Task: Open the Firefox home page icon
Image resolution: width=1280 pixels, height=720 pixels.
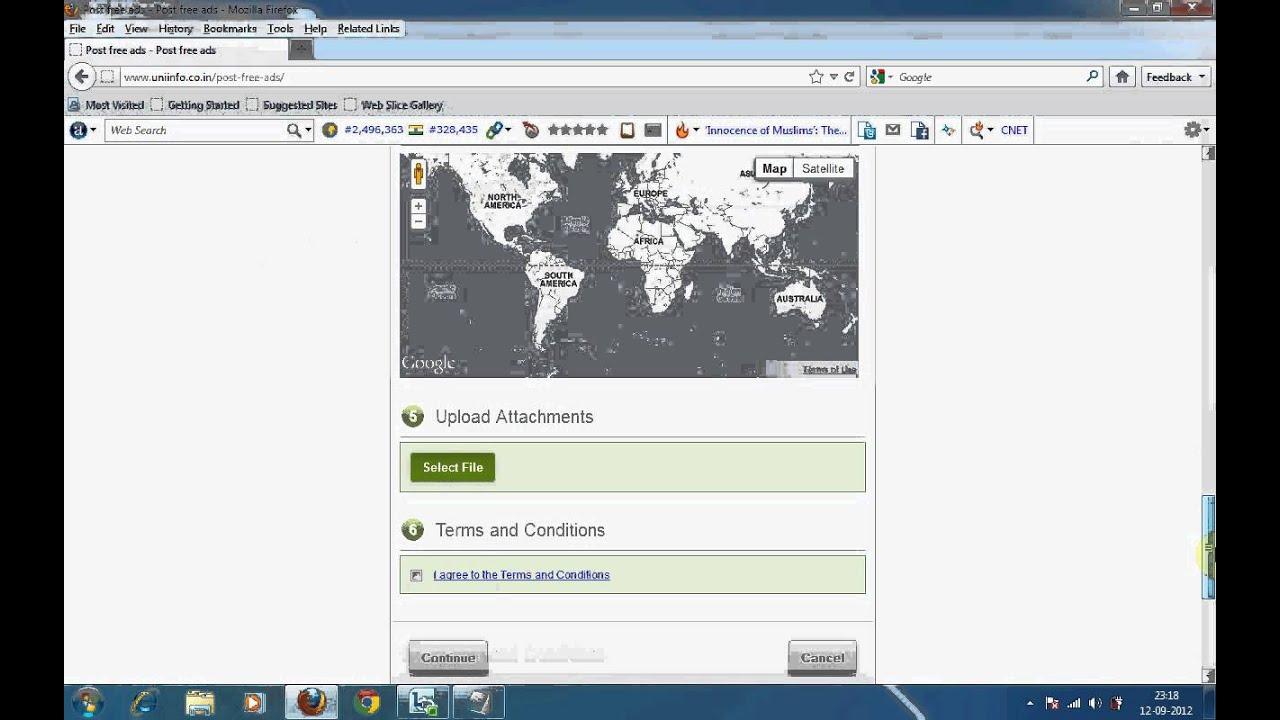Action: pos(1122,77)
